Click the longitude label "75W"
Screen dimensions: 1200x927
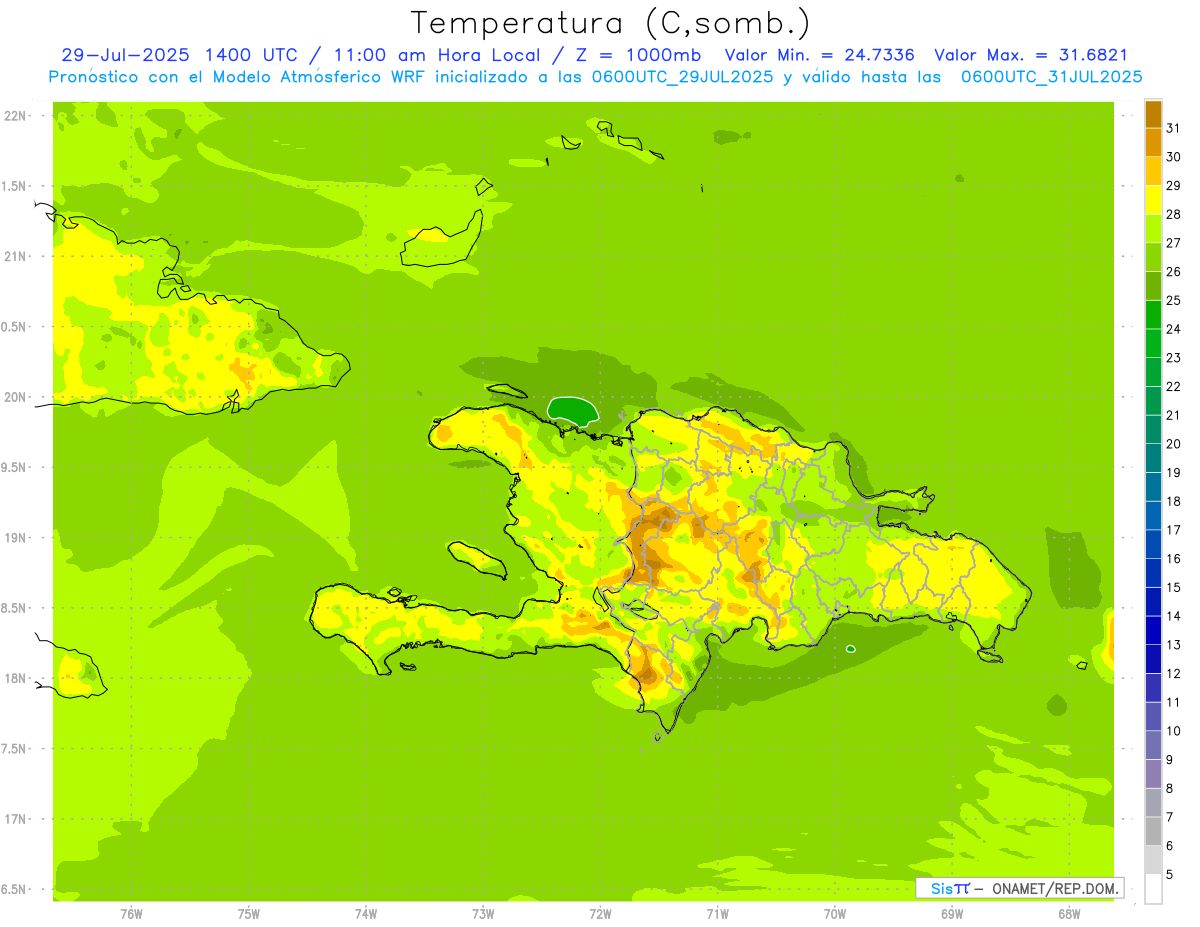[x=249, y=914]
